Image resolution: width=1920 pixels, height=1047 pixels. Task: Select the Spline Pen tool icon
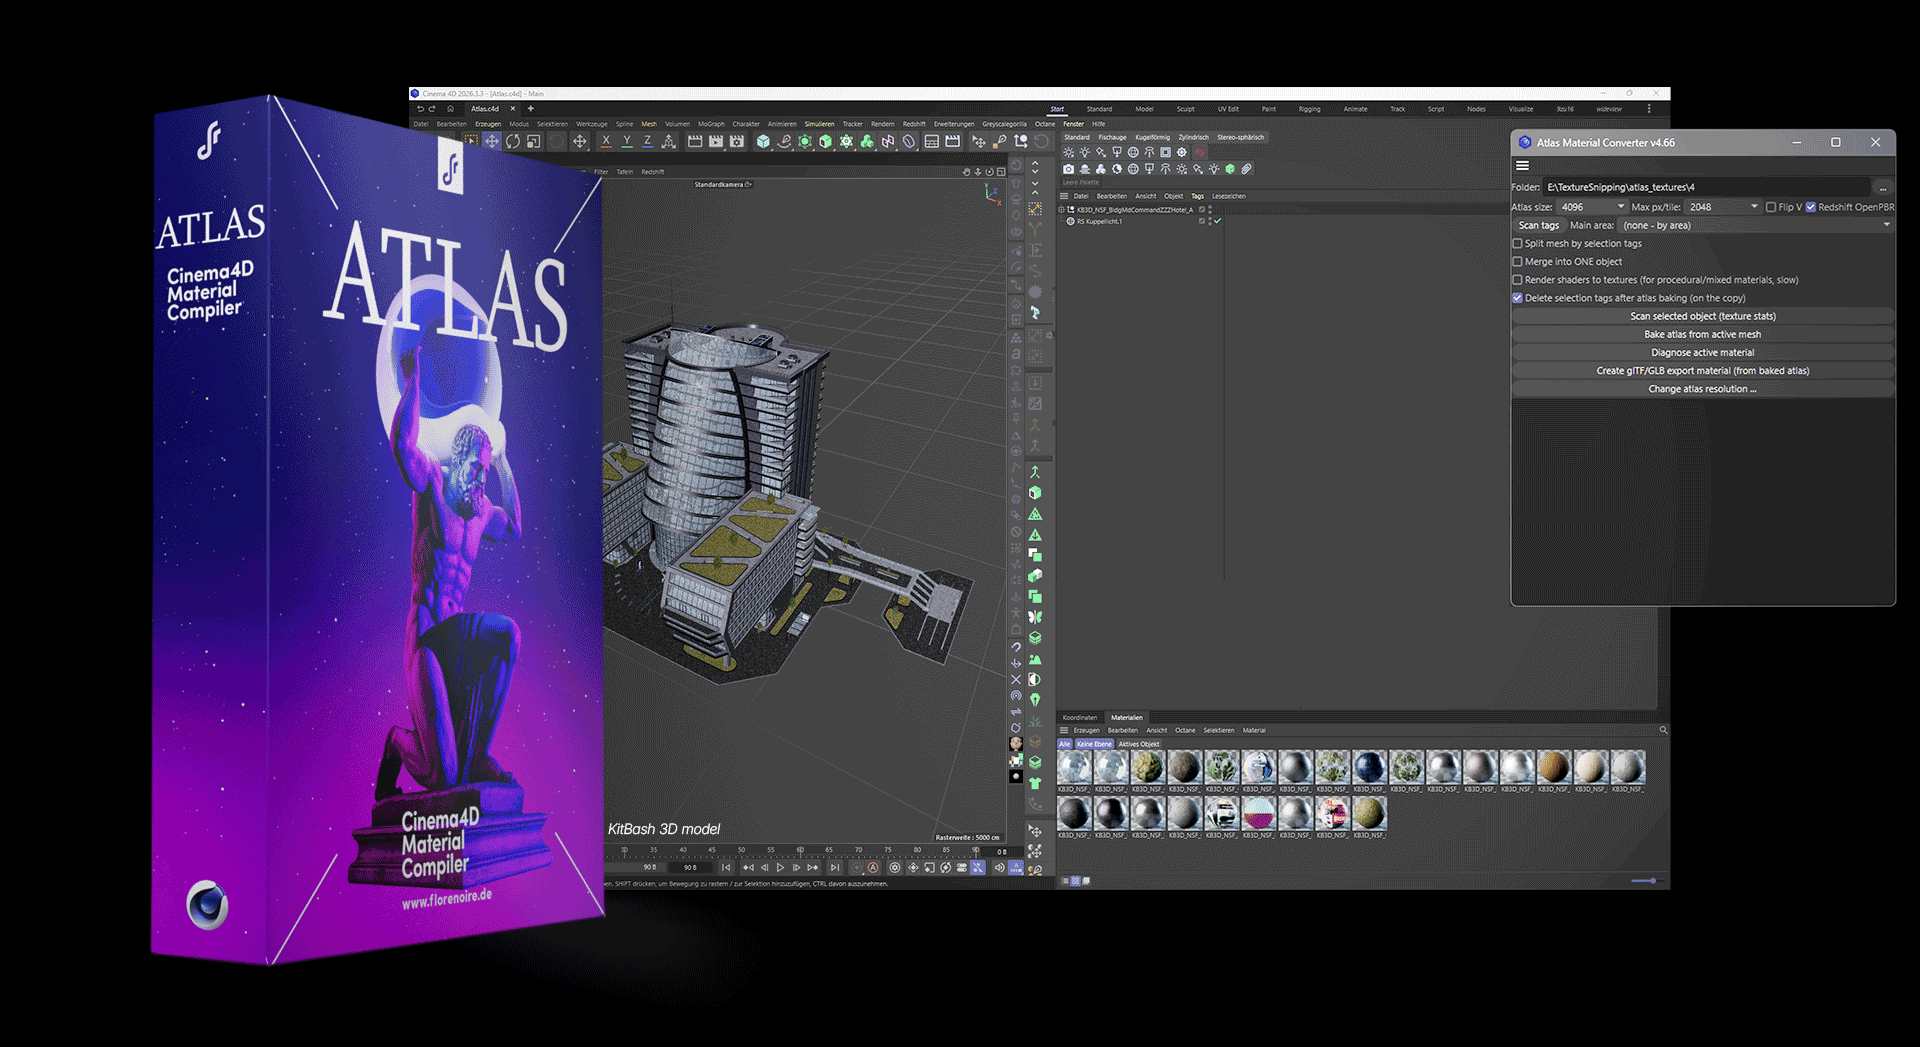coord(784,141)
